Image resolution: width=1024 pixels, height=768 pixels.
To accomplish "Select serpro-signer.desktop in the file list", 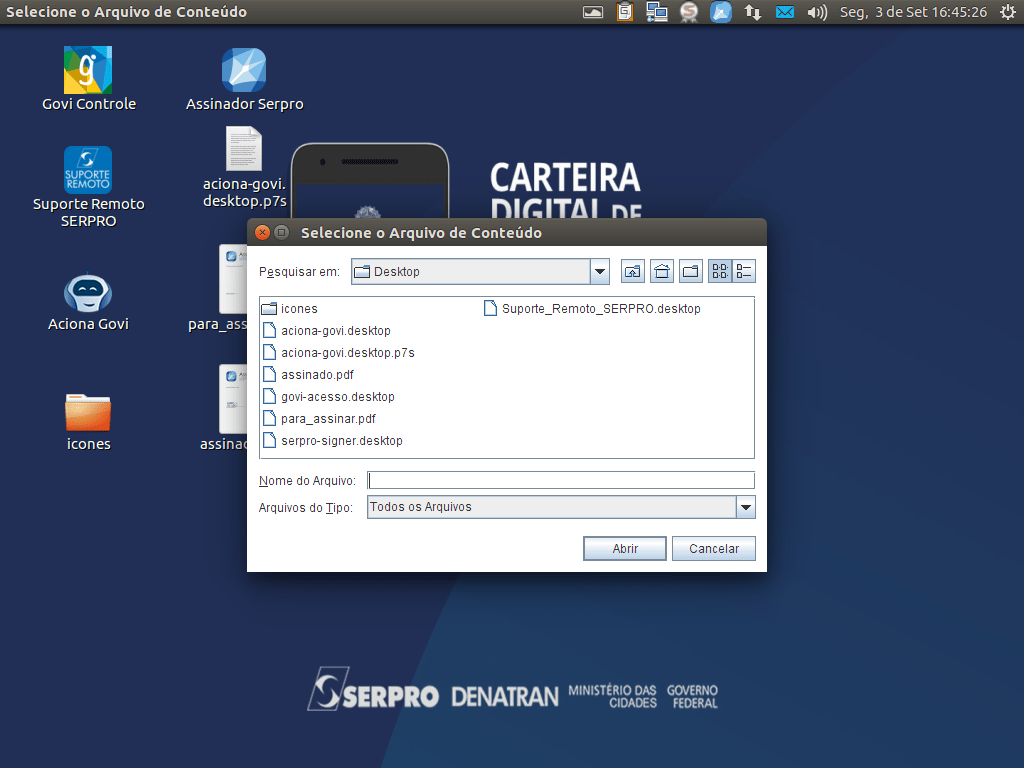I will (332, 441).
